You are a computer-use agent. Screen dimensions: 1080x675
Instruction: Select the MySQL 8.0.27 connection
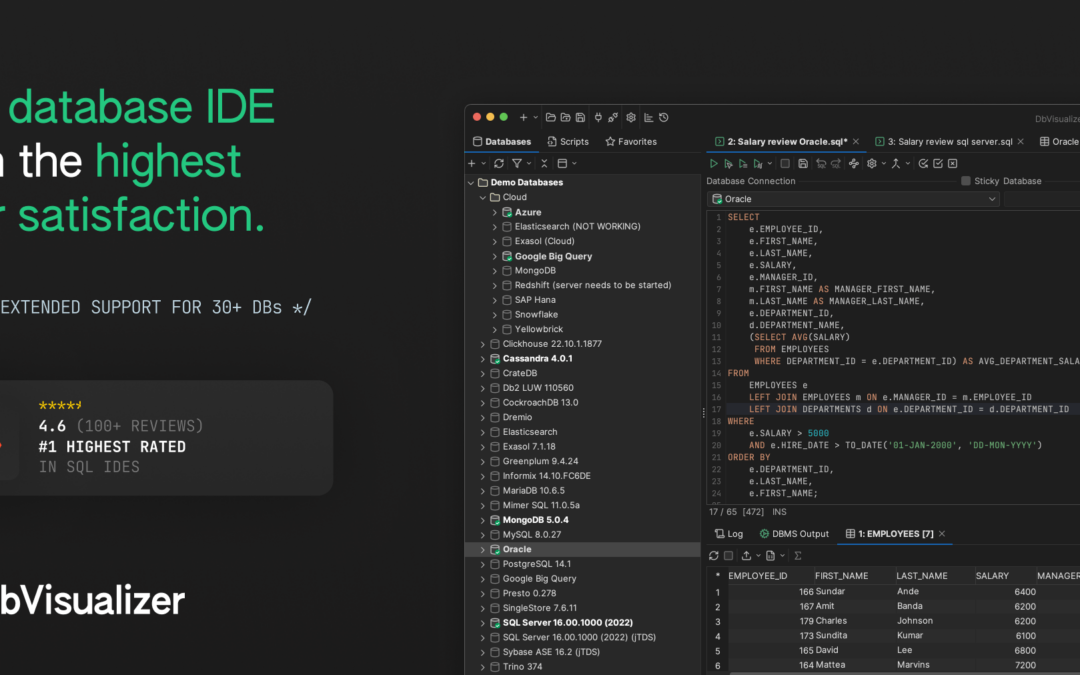point(532,534)
